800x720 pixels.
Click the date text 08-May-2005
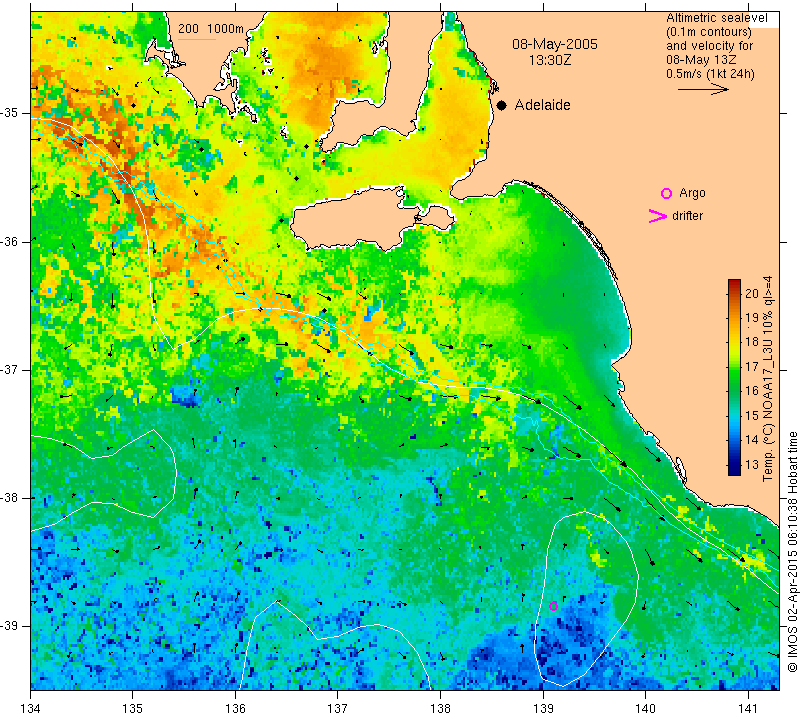[x=555, y=44]
